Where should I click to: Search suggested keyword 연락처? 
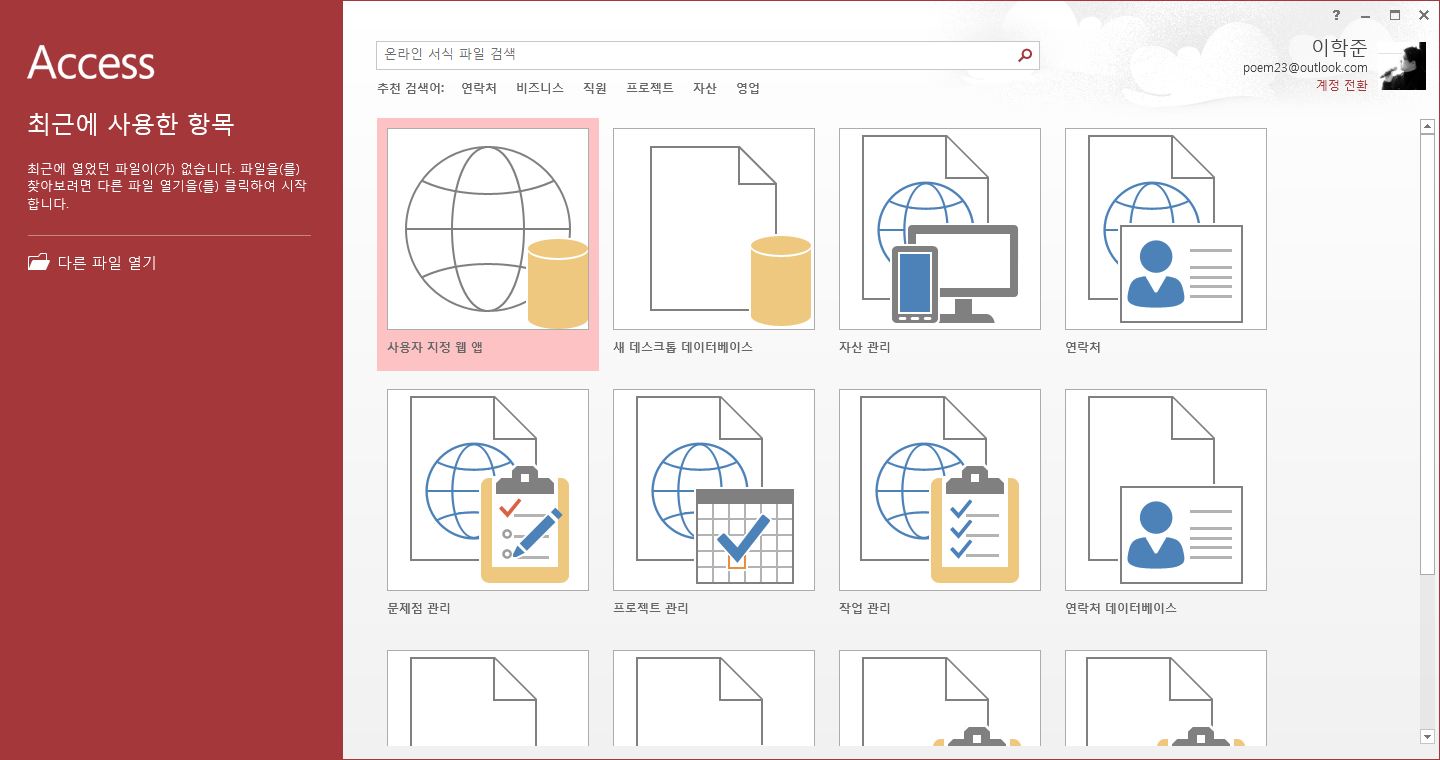point(479,88)
